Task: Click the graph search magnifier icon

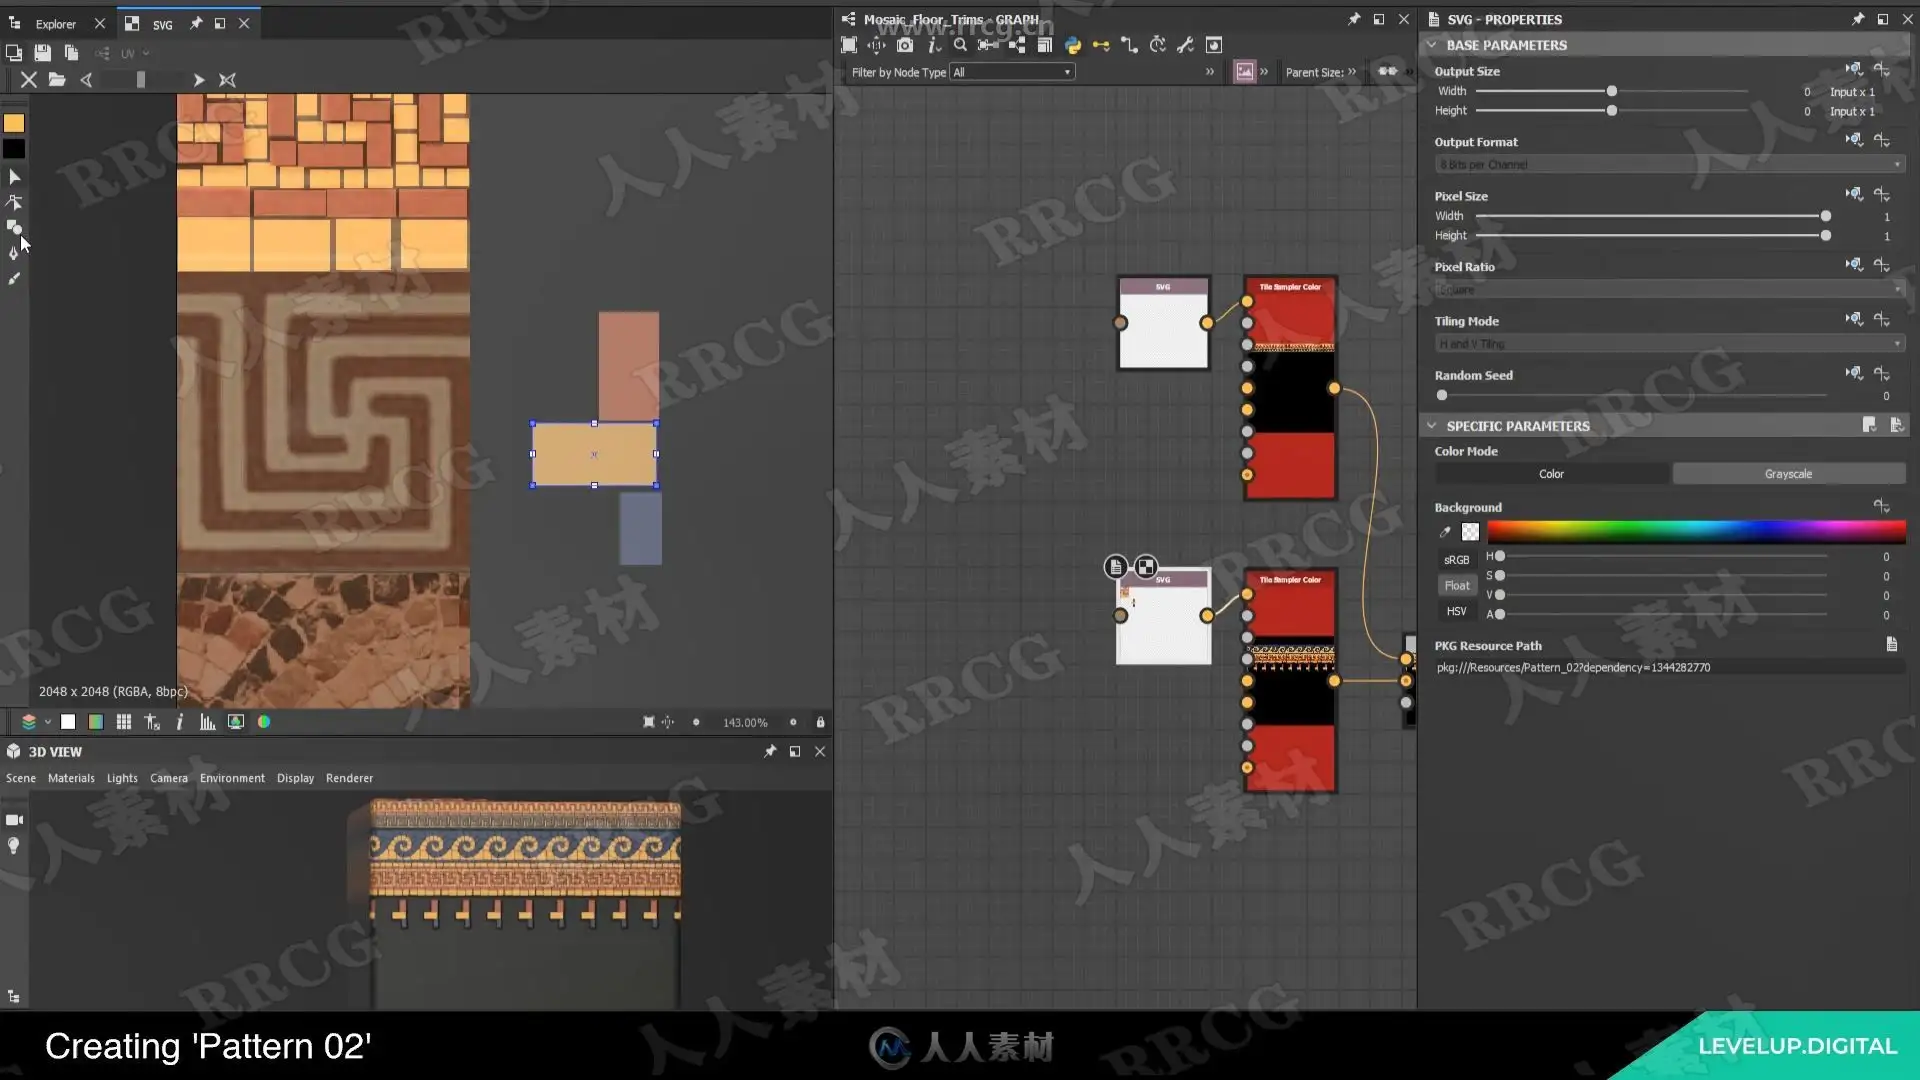Action: [x=960, y=45]
